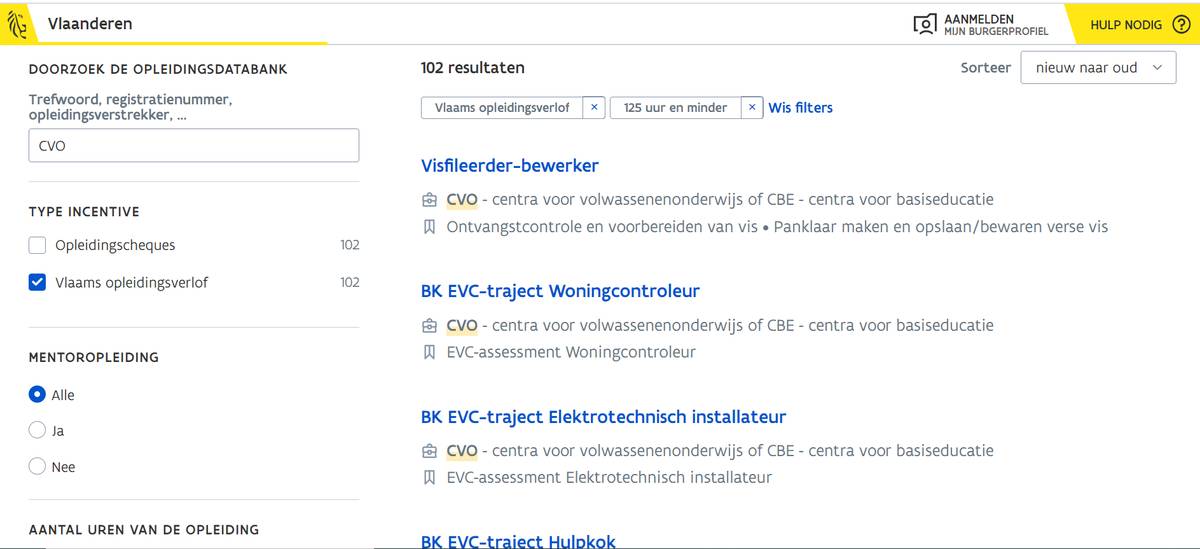Enable the Opleidingscheques checkbox
The width and height of the screenshot is (1200, 549).
[x=38, y=245]
